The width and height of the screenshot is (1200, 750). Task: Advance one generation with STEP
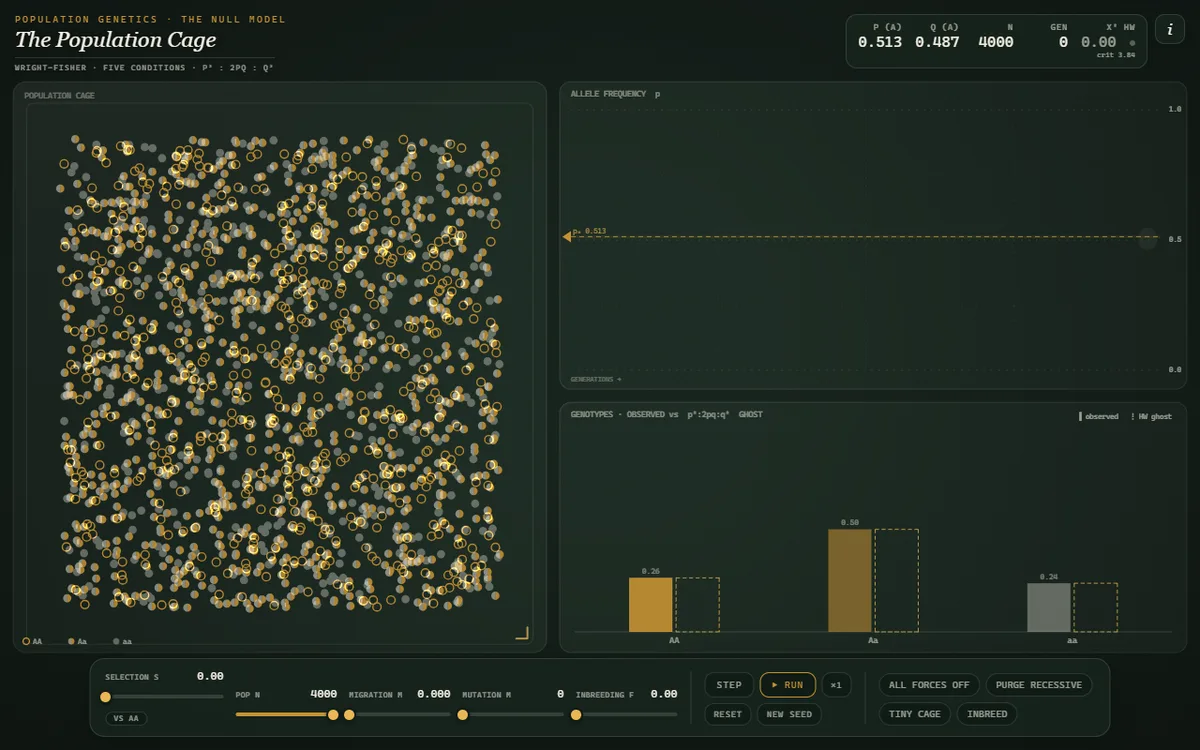(x=729, y=685)
